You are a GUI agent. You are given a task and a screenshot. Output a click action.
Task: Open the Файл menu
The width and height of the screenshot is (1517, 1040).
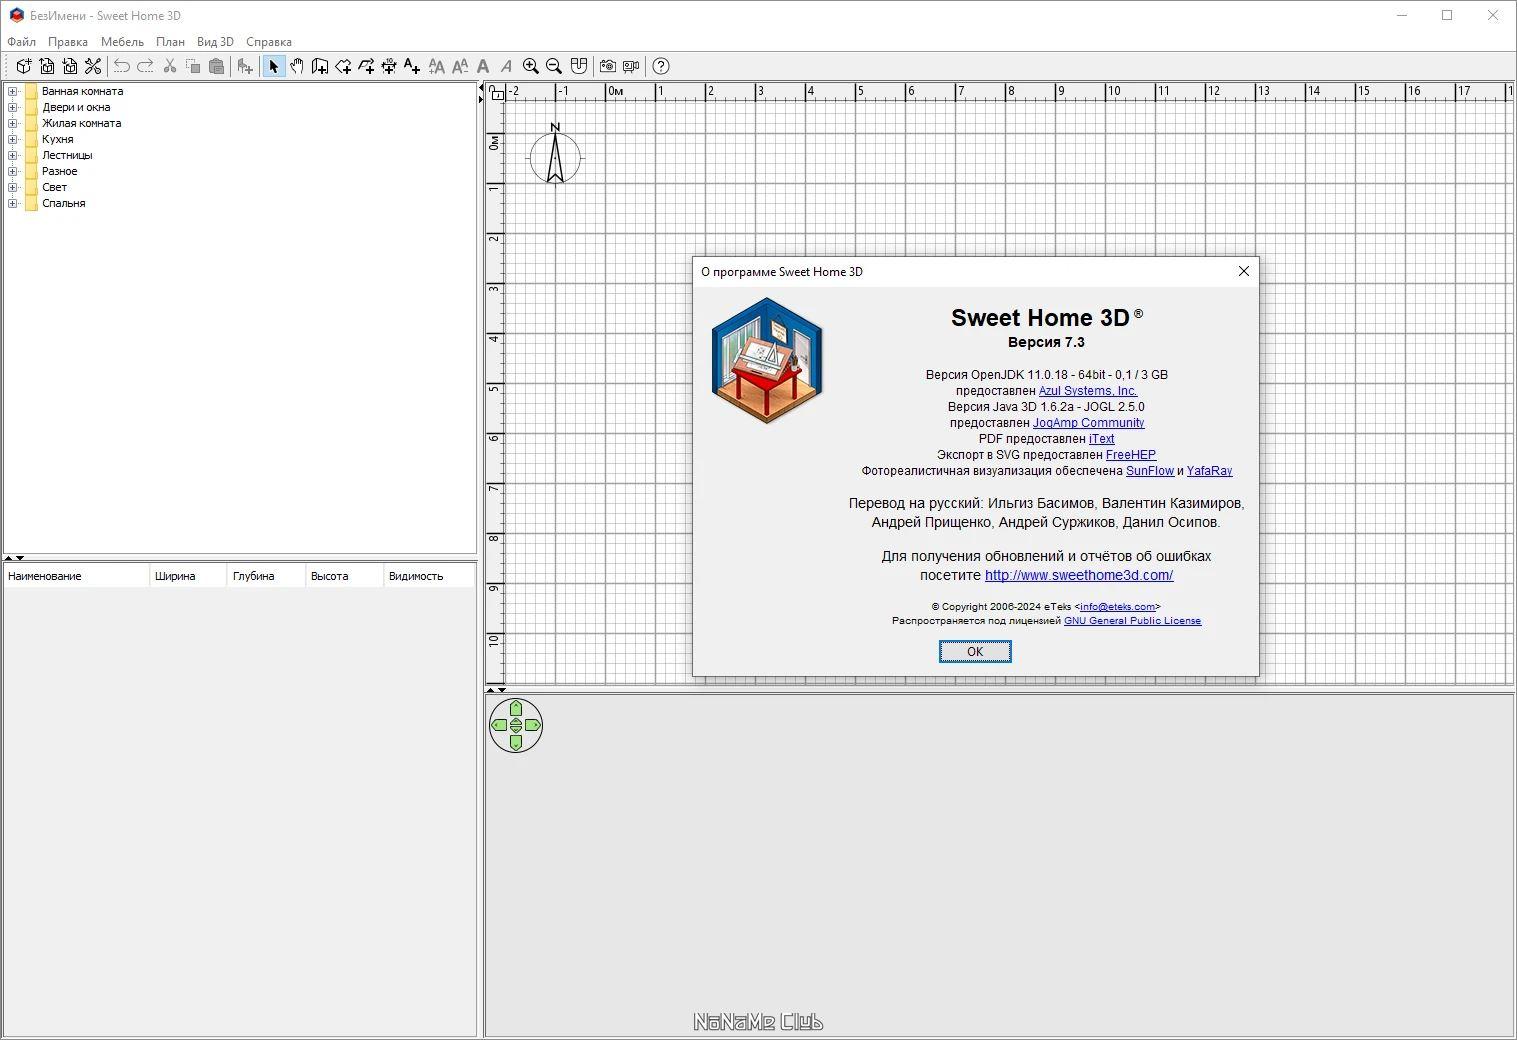pos(21,42)
